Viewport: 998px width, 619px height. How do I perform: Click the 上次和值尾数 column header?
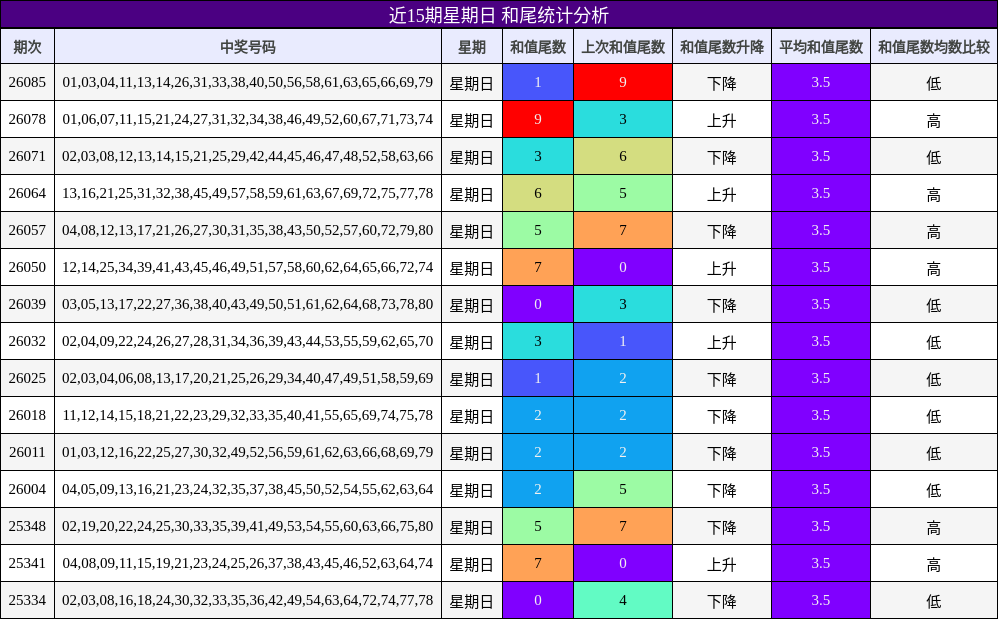(x=622, y=45)
